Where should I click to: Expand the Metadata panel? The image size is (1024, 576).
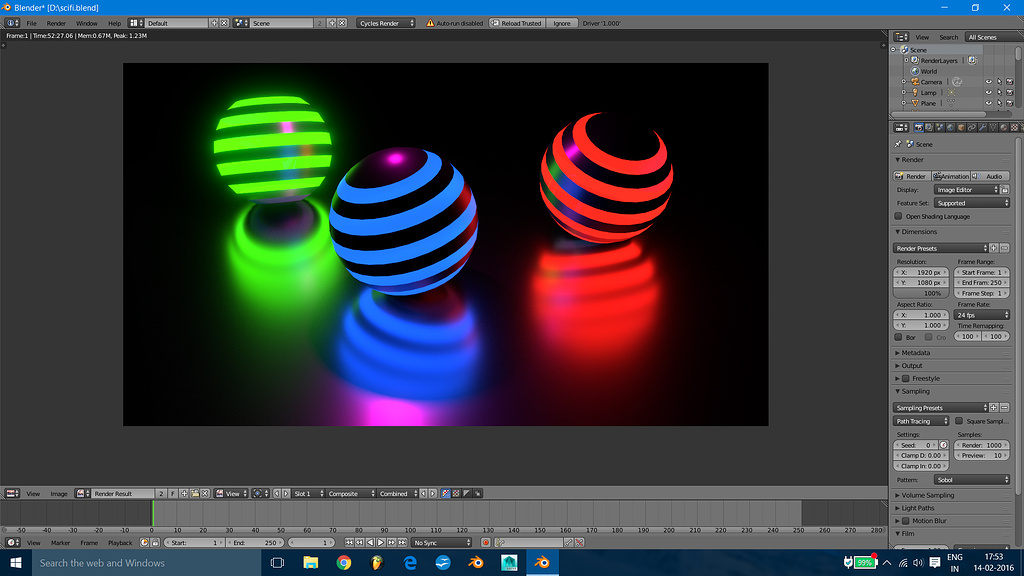point(916,353)
